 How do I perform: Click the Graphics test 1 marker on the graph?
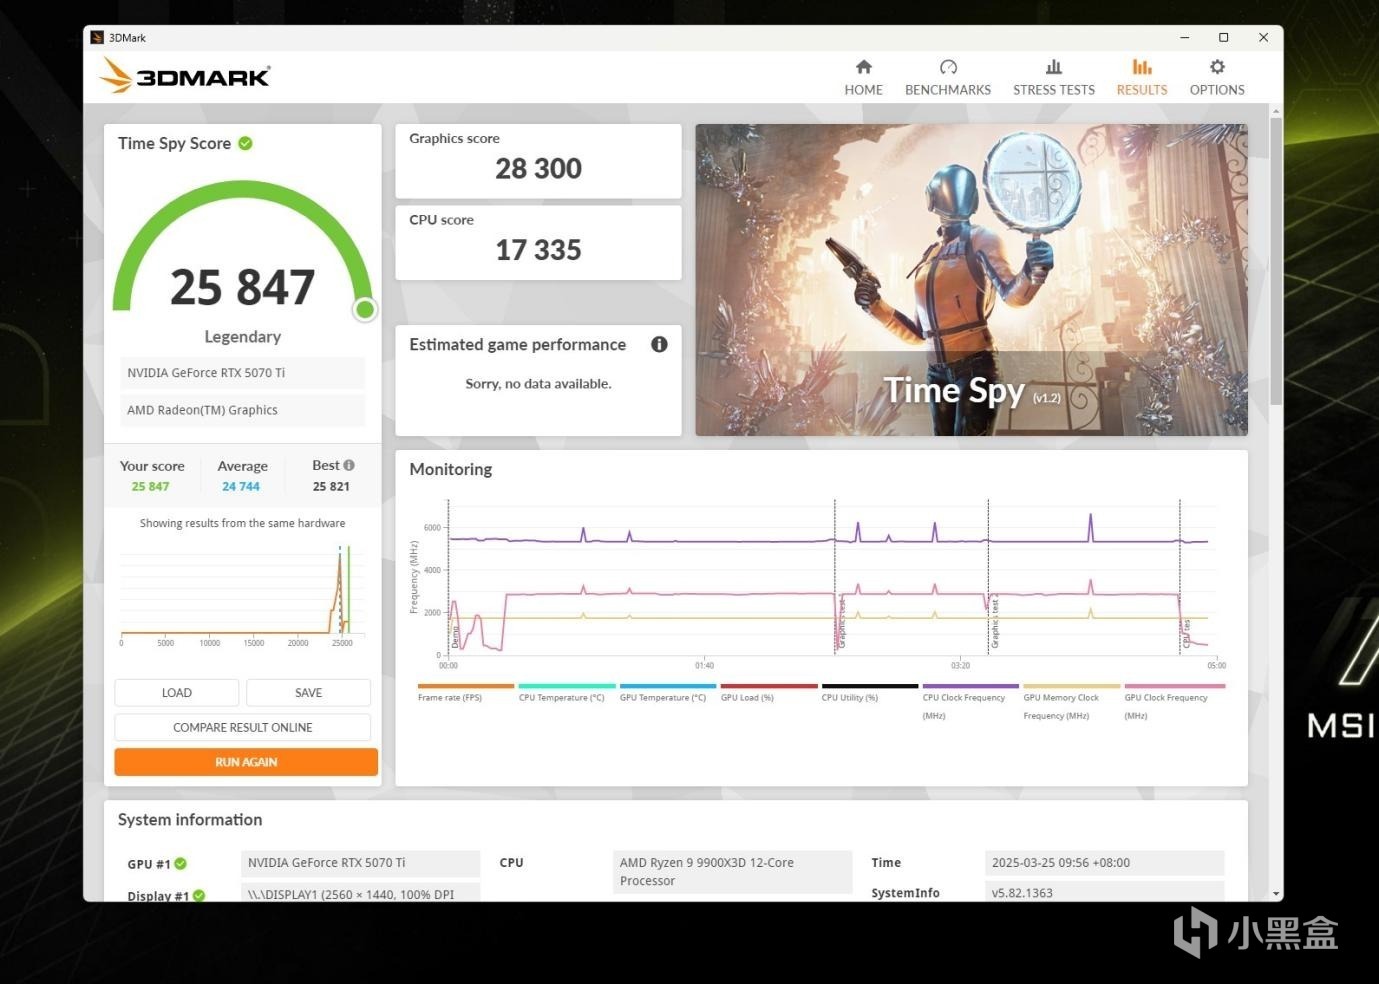(841, 625)
